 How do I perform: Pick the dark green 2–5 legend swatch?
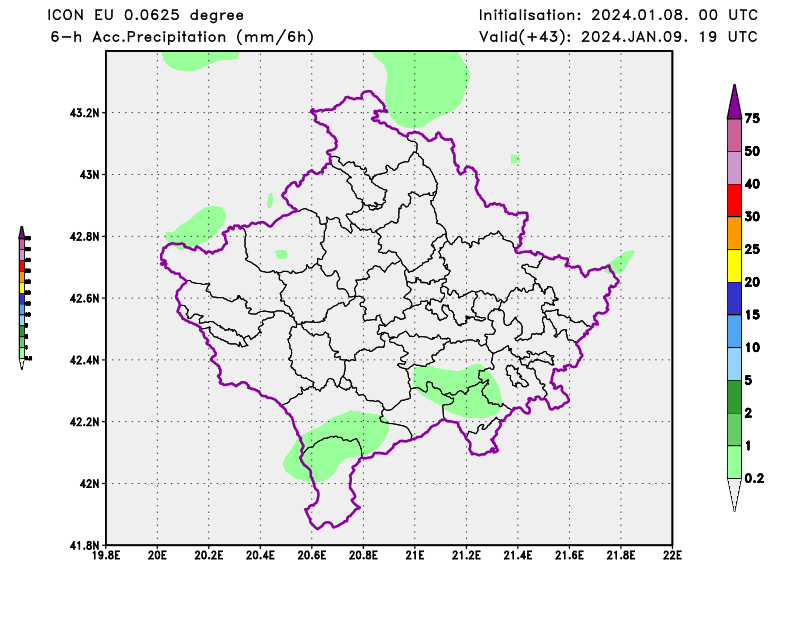click(734, 397)
